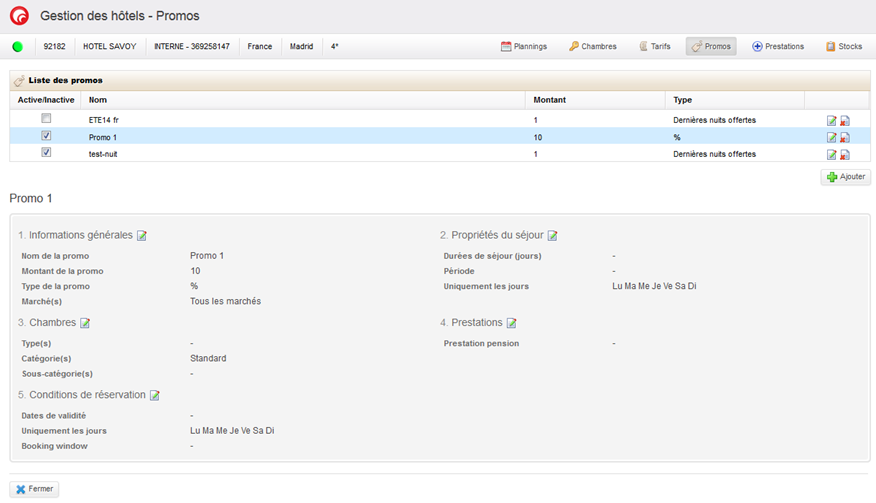Click edit icon for test-nuit promo
Screen dimensions: 876x503
[x=832, y=155]
